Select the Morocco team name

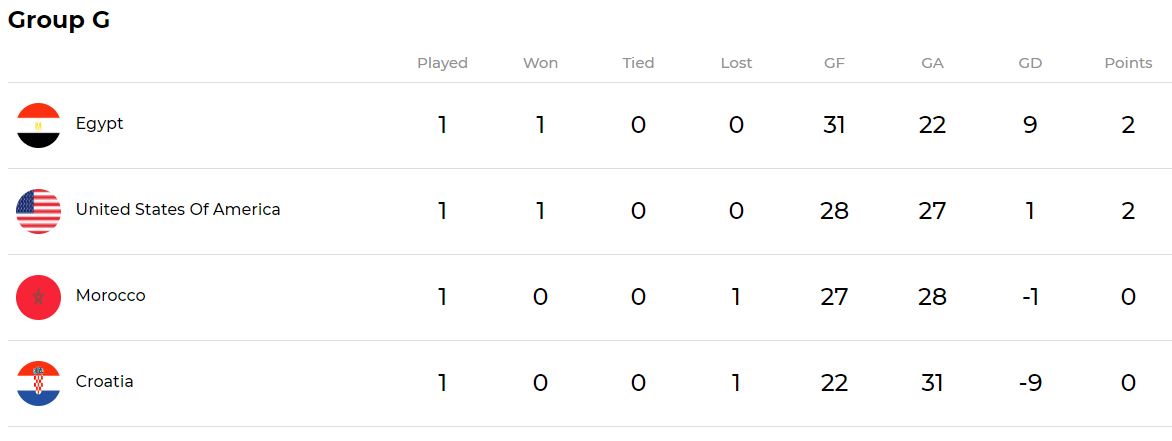point(111,296)
